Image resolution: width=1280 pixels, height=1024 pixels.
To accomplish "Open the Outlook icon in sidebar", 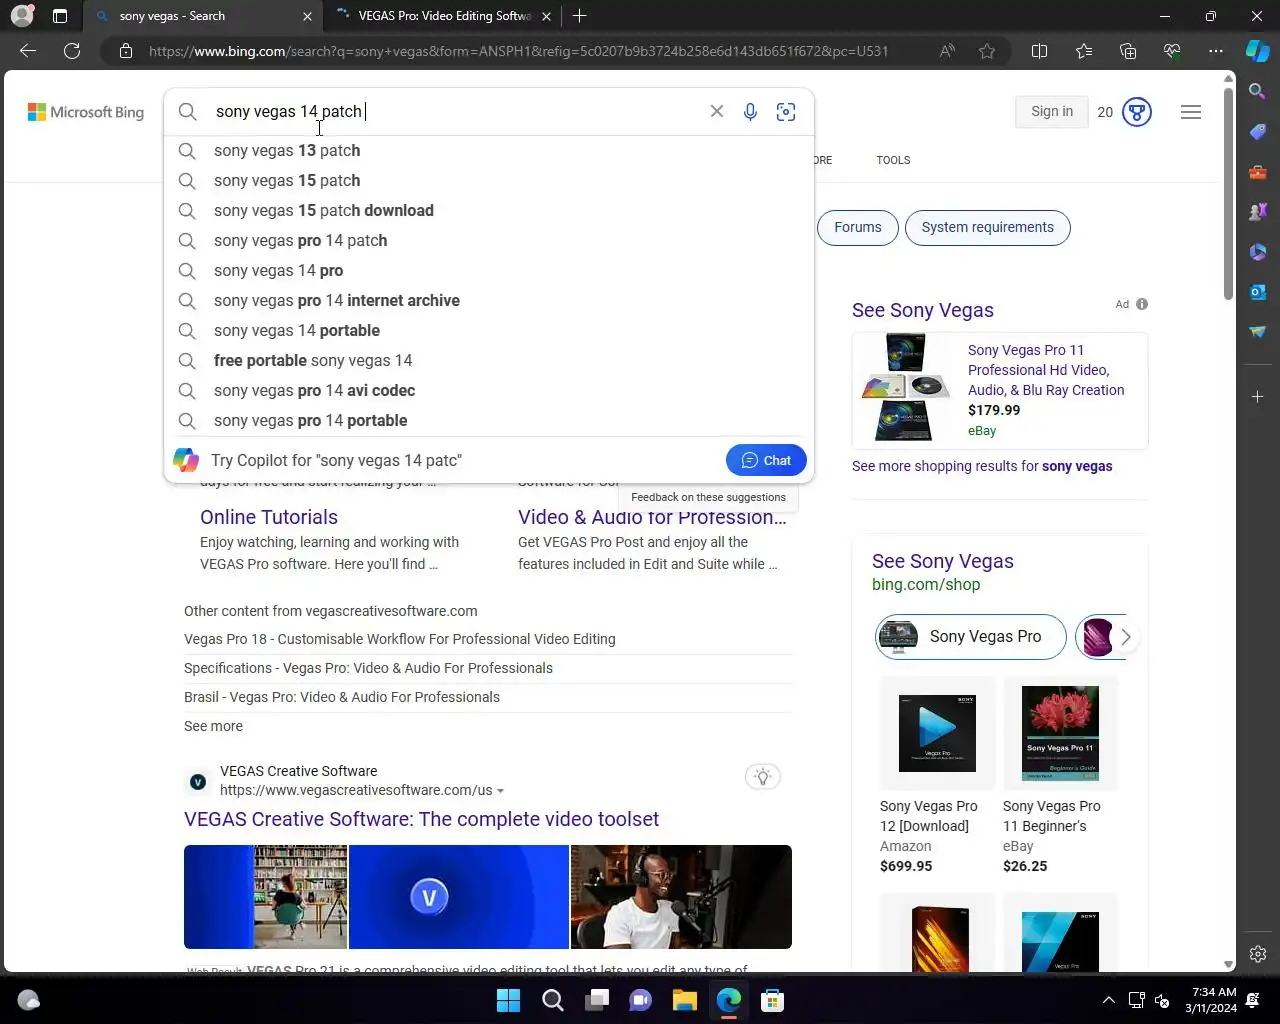I will click(x=1258, y=292).
